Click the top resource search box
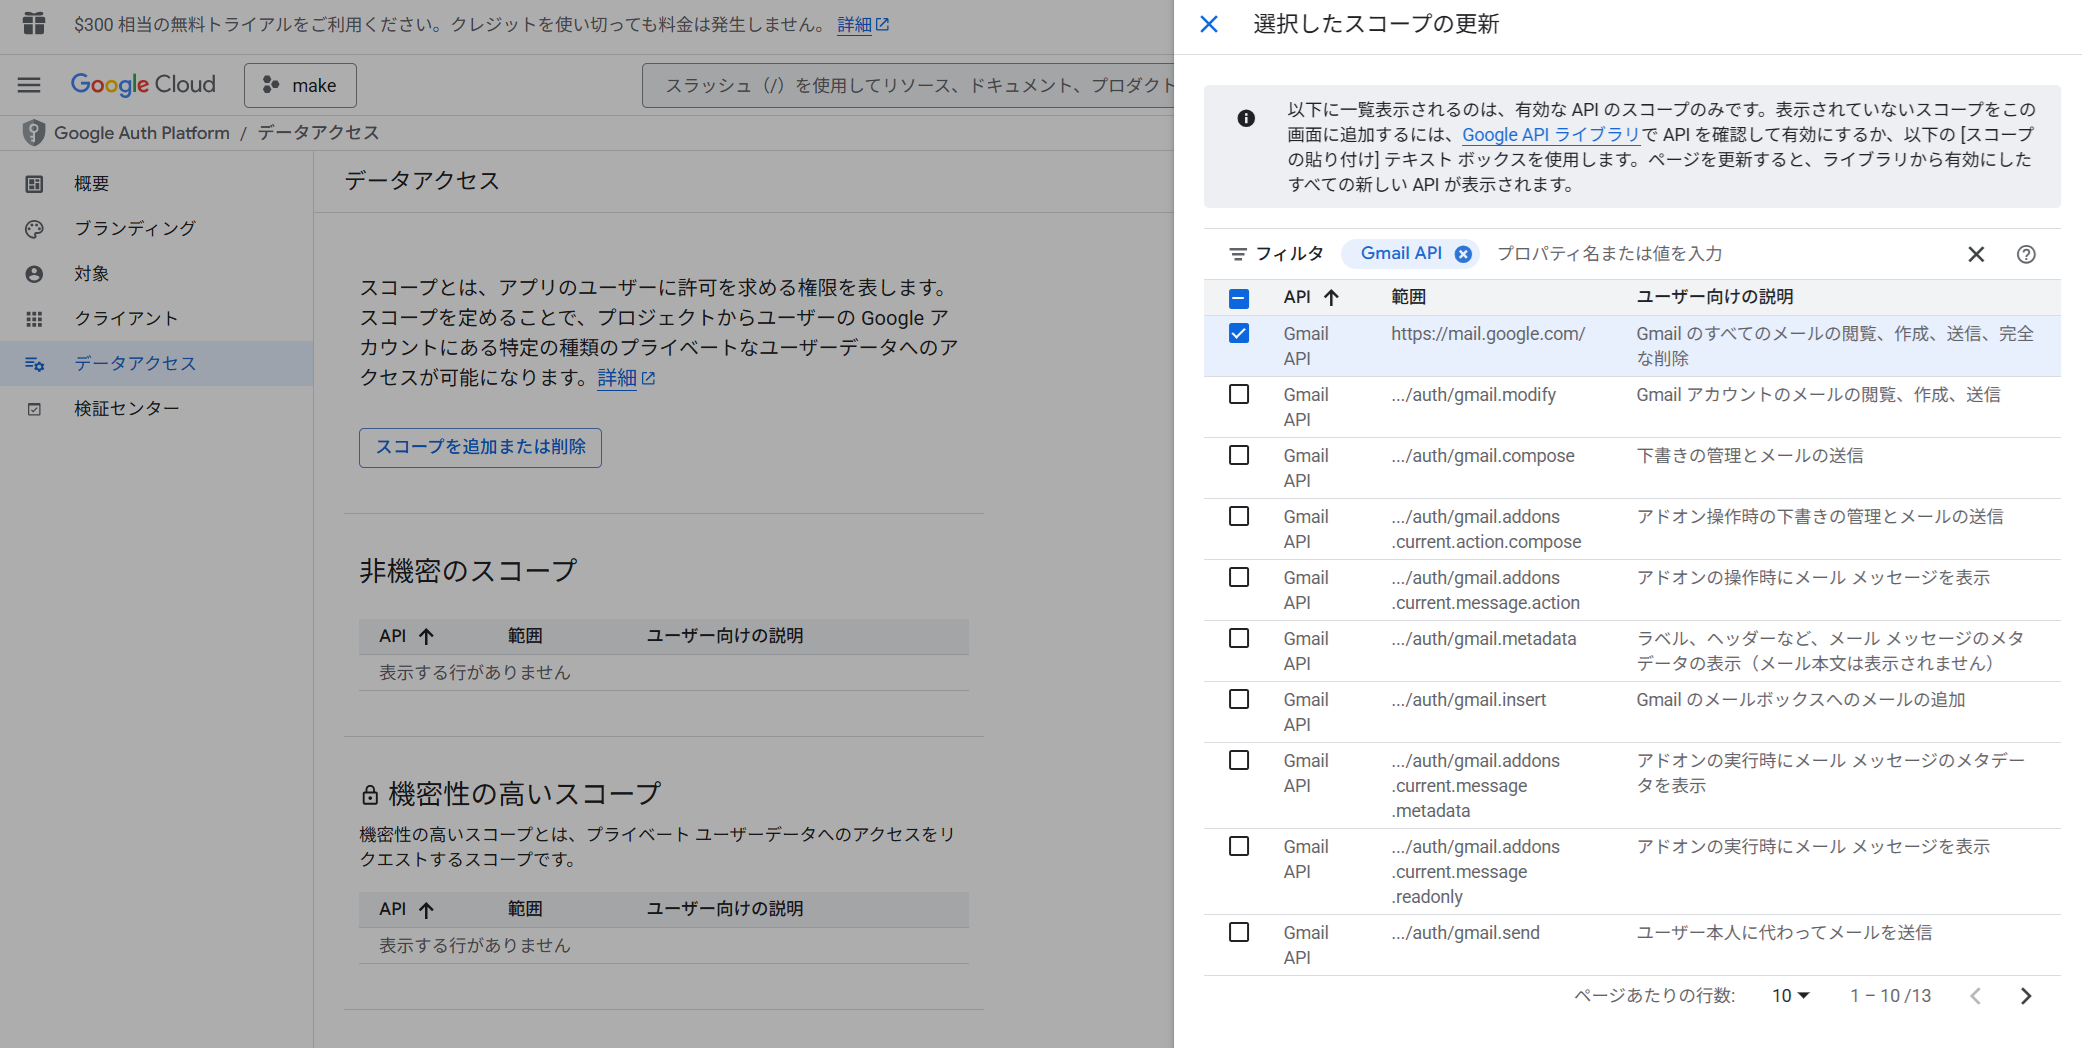The height and width of the screenshot is (1048, 2082). [x=908, y=85]
